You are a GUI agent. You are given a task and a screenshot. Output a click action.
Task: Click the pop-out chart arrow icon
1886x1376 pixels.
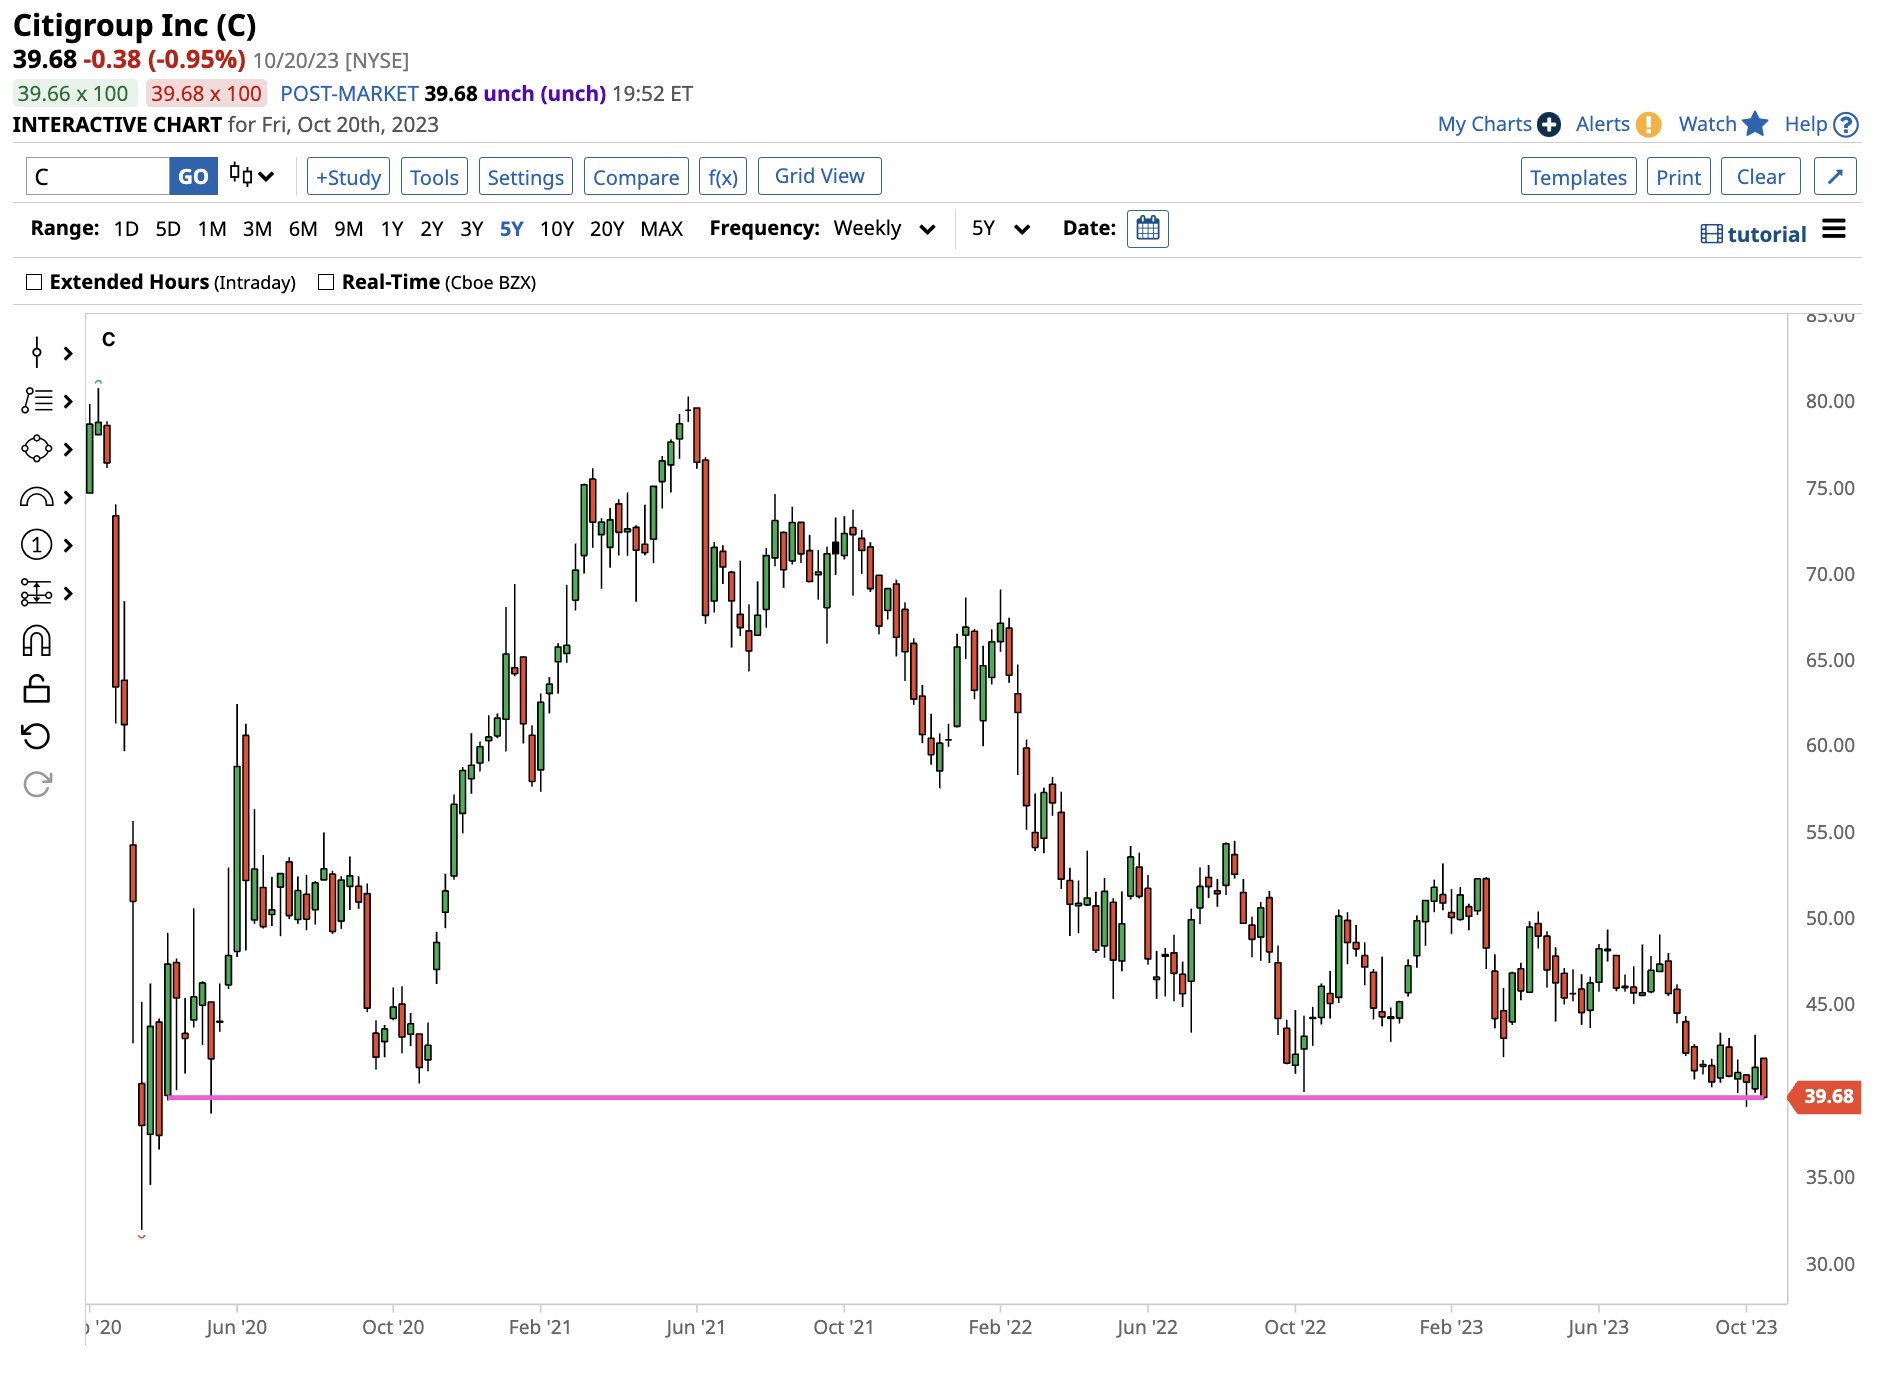1836,176
